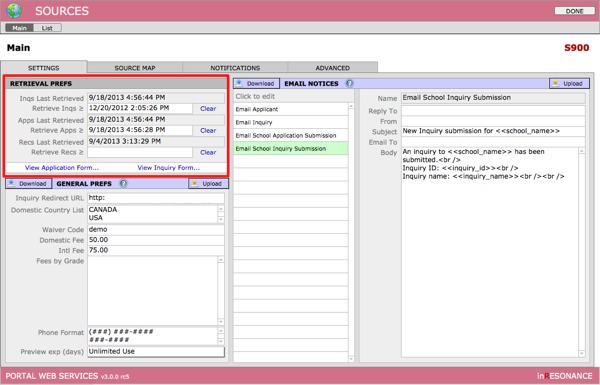Clear the Retrieve Recs date
This screenshot has width=600, height=385.
(208, 152)
